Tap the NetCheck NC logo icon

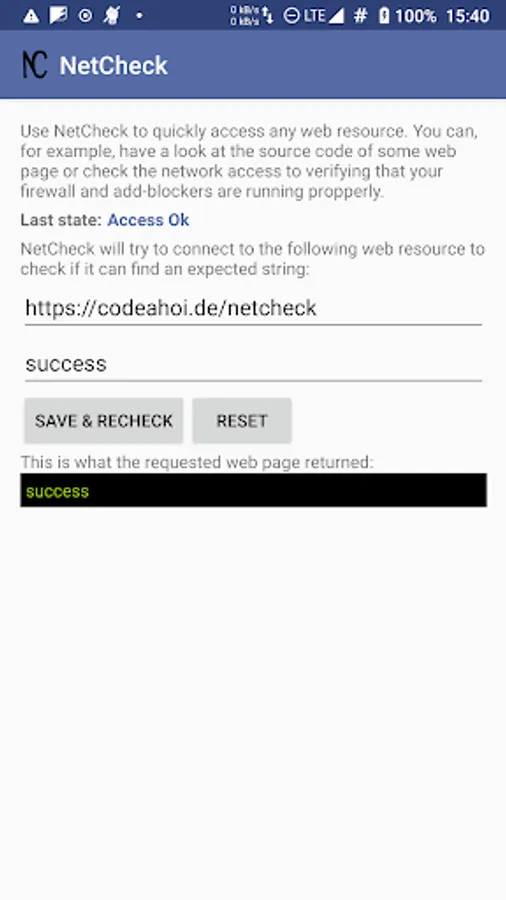(x=34, y=64)
